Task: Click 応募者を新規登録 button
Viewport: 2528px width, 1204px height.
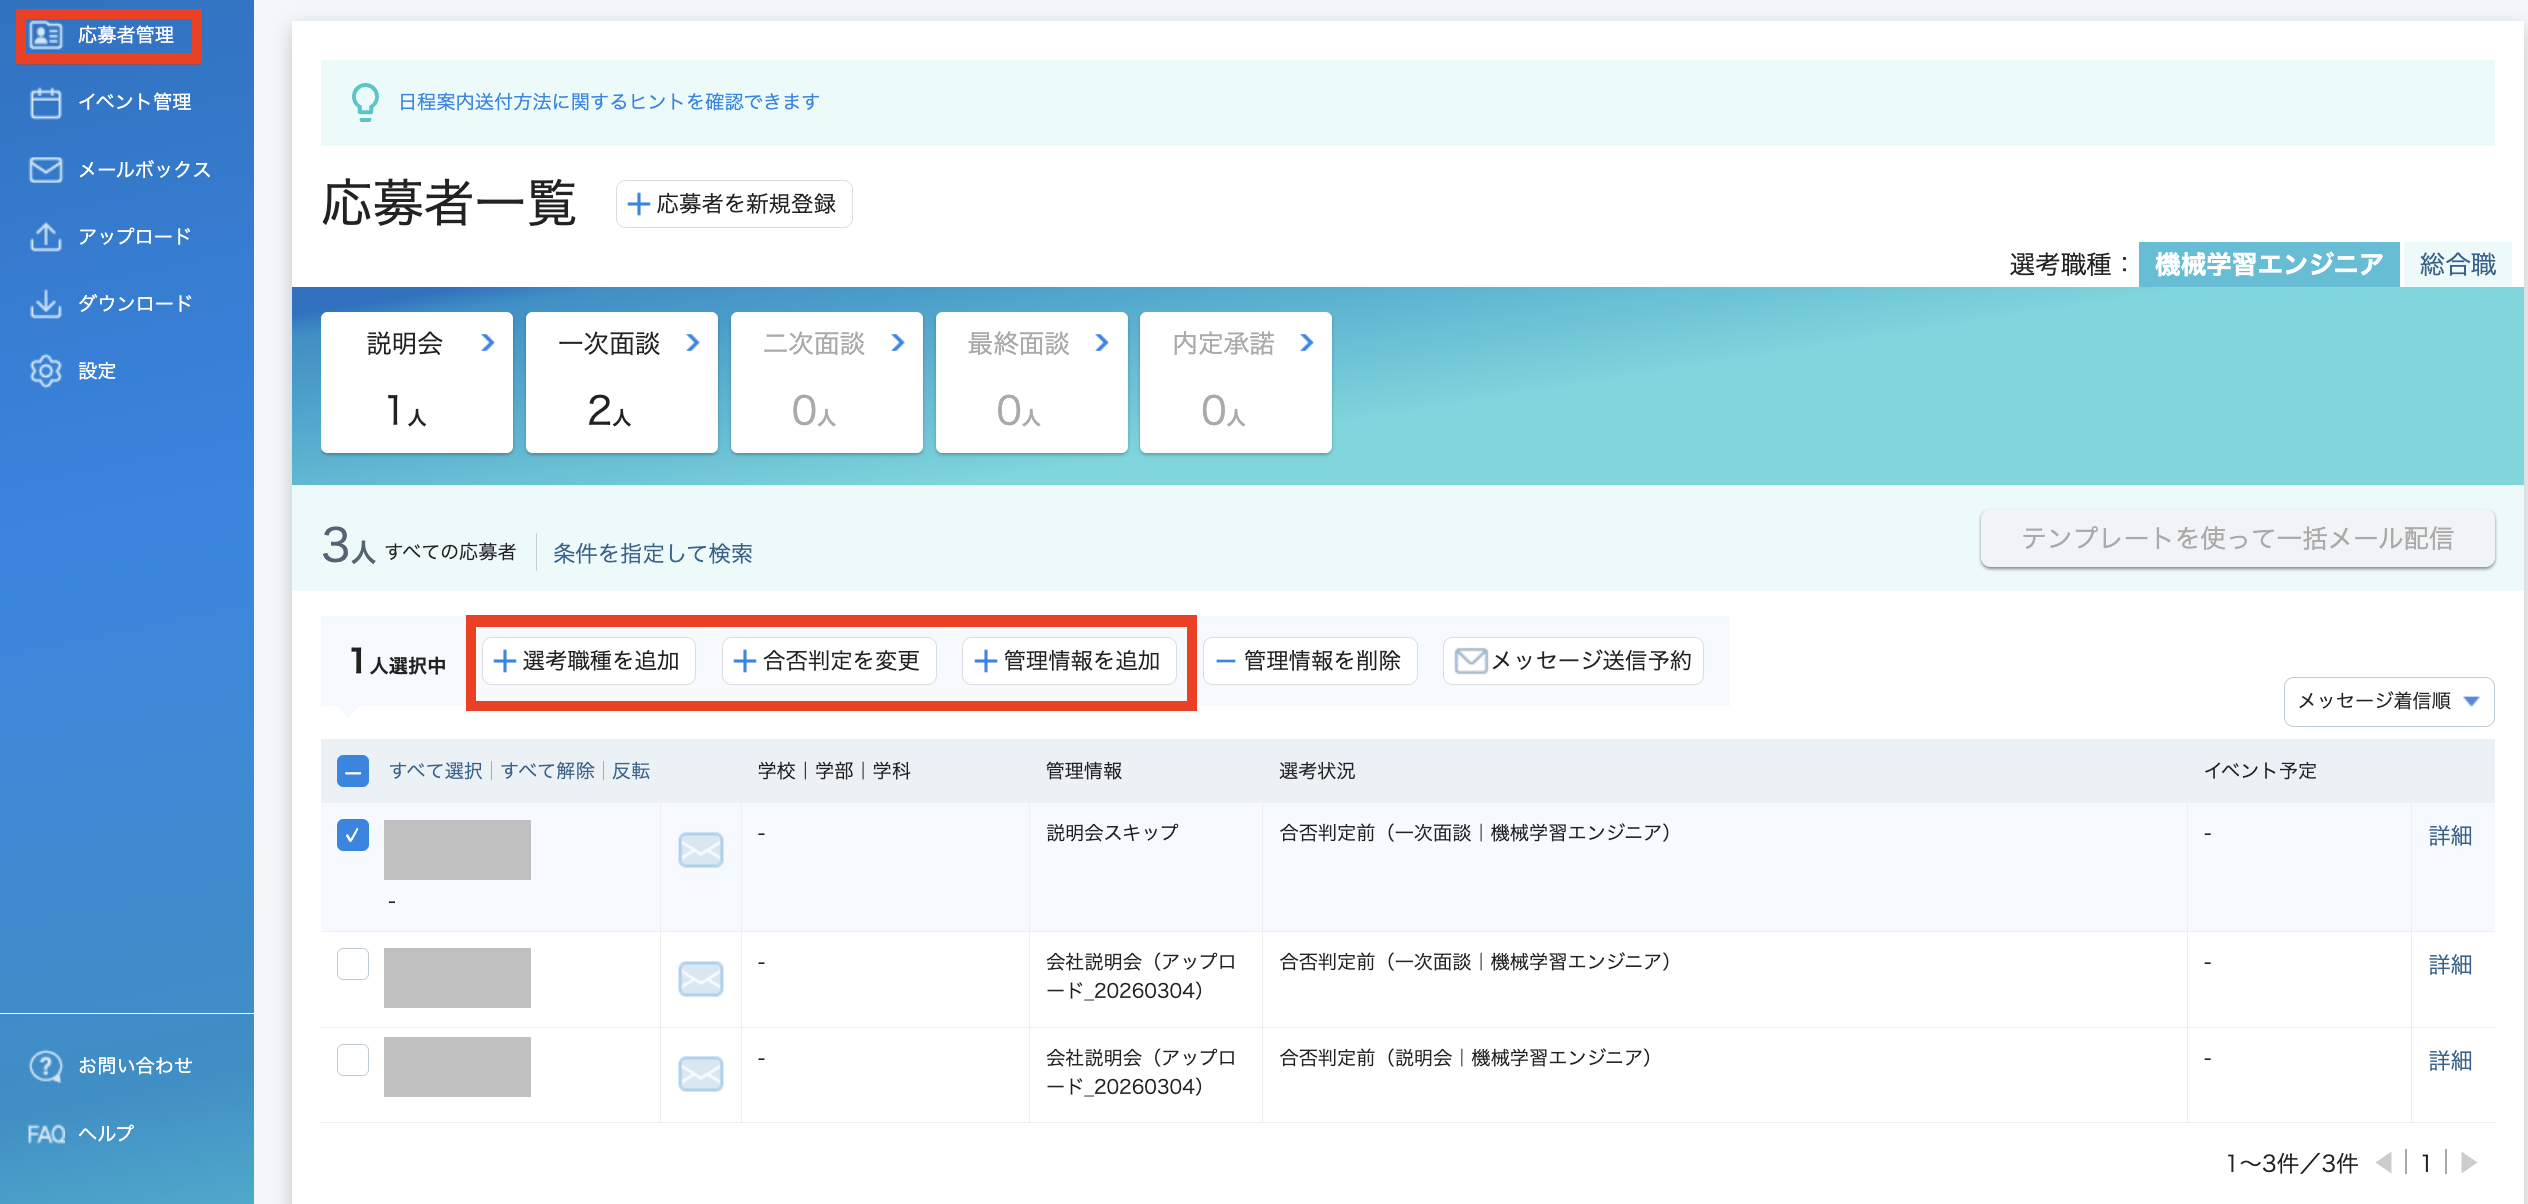Action: click(x=734, y=204)
